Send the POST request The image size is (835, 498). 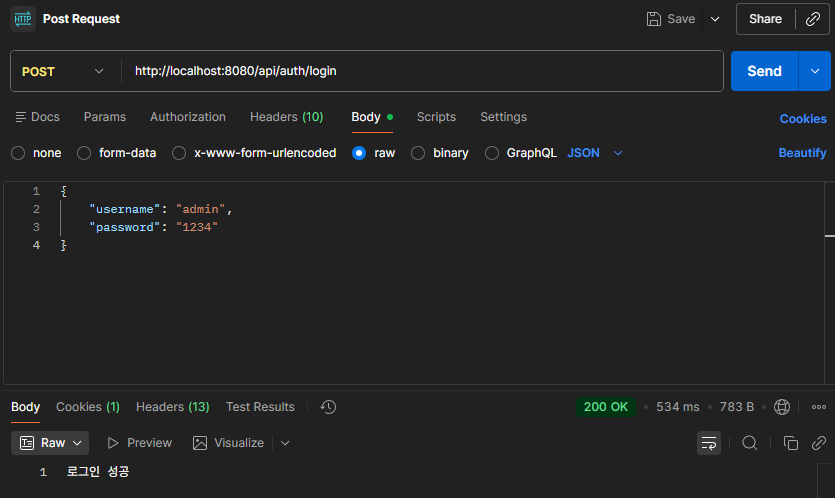pyautogui.click(x=764, y=71)
